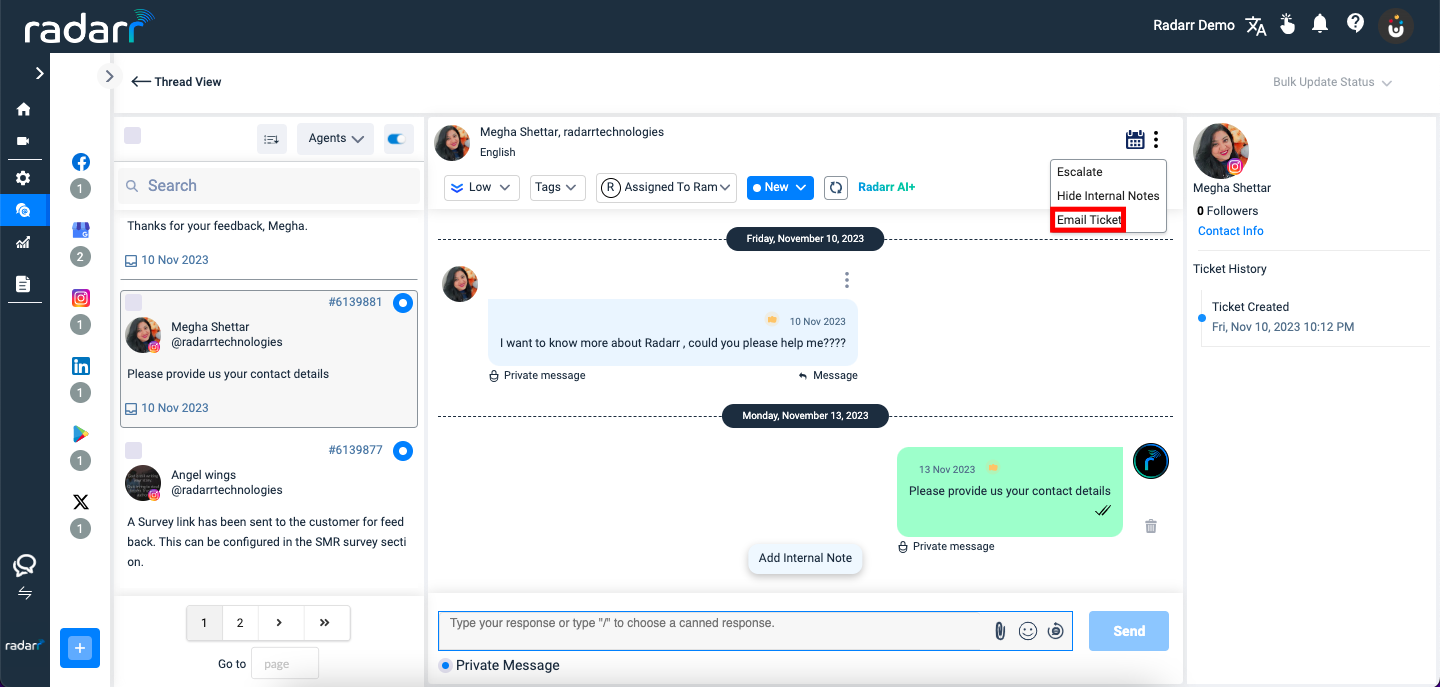Expand the channel panel round chevron

tap(108, 76)
